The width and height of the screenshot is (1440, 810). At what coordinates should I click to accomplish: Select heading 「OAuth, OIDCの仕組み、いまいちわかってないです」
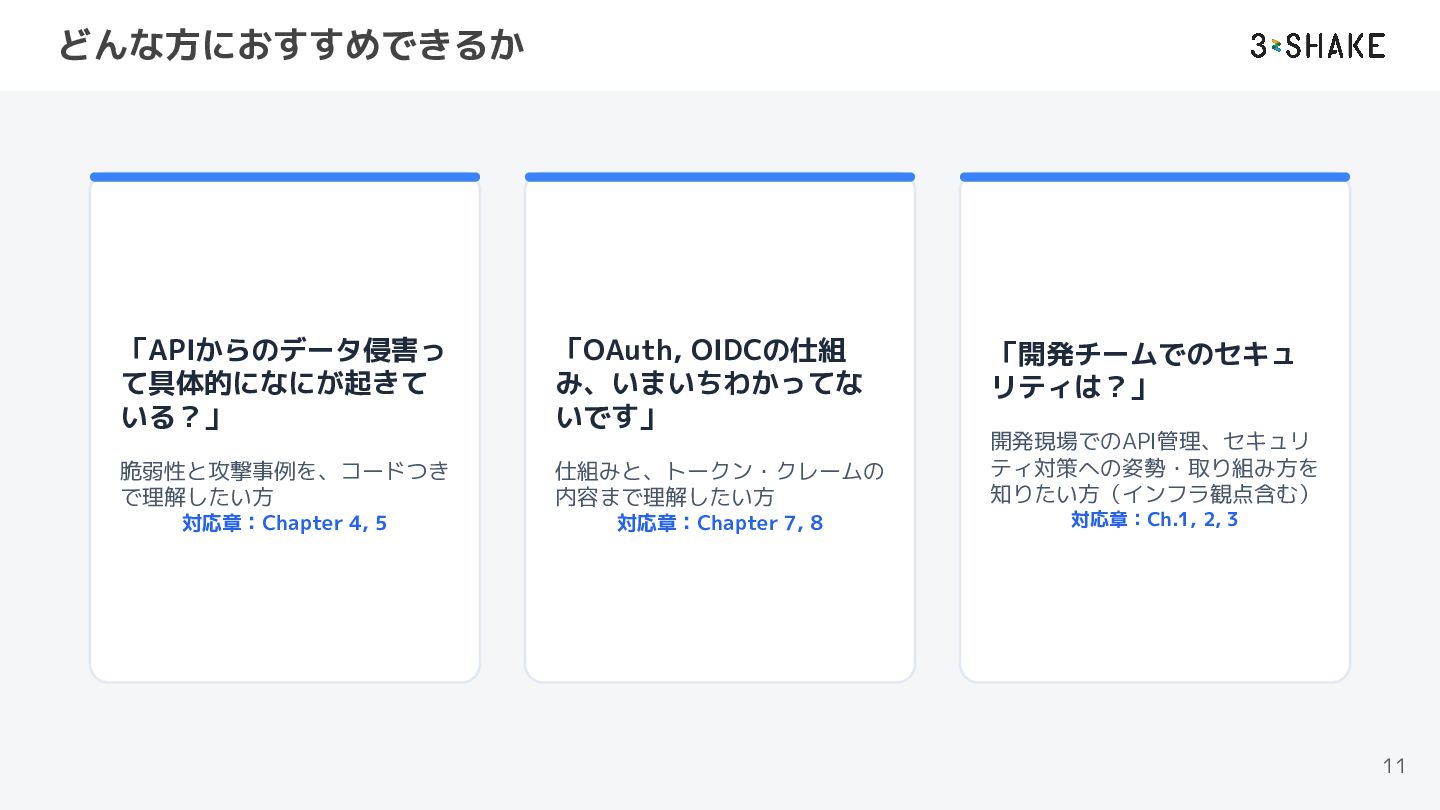[709, 383]
